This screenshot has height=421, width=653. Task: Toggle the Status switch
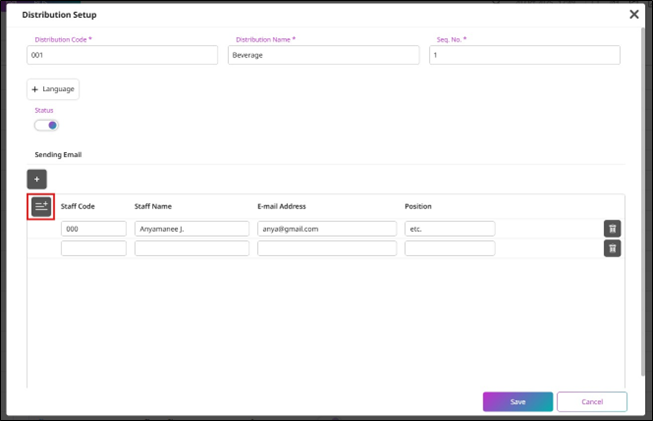click(46, 125)
